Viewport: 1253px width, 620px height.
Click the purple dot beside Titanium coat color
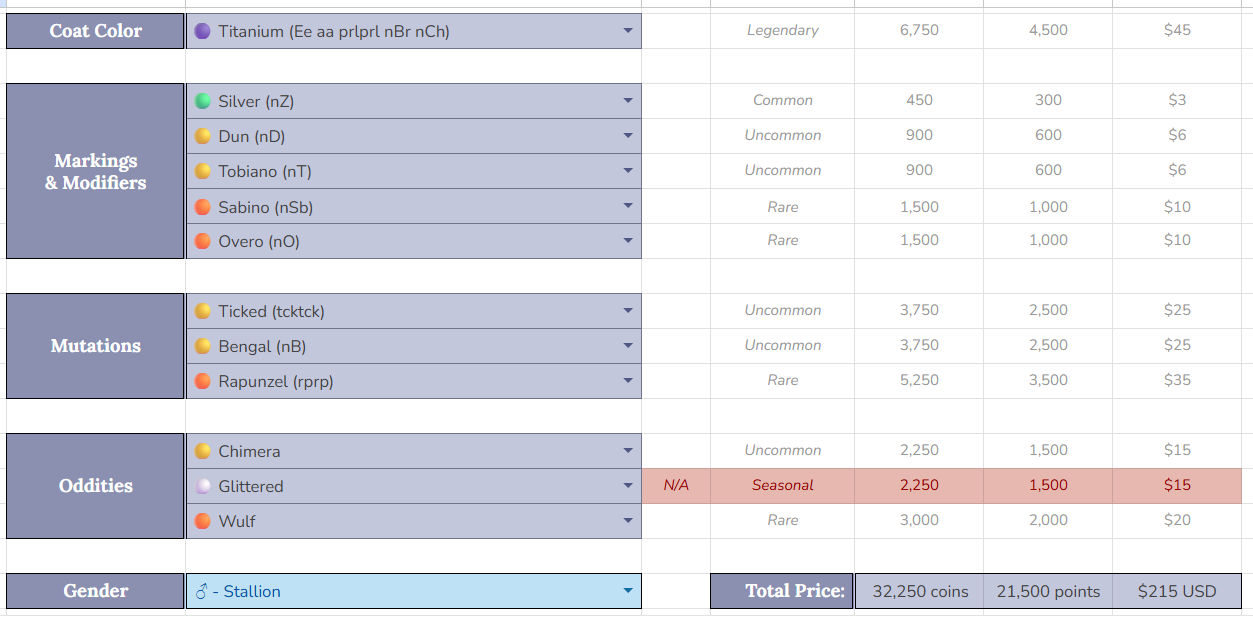click(x=203, y=31)
